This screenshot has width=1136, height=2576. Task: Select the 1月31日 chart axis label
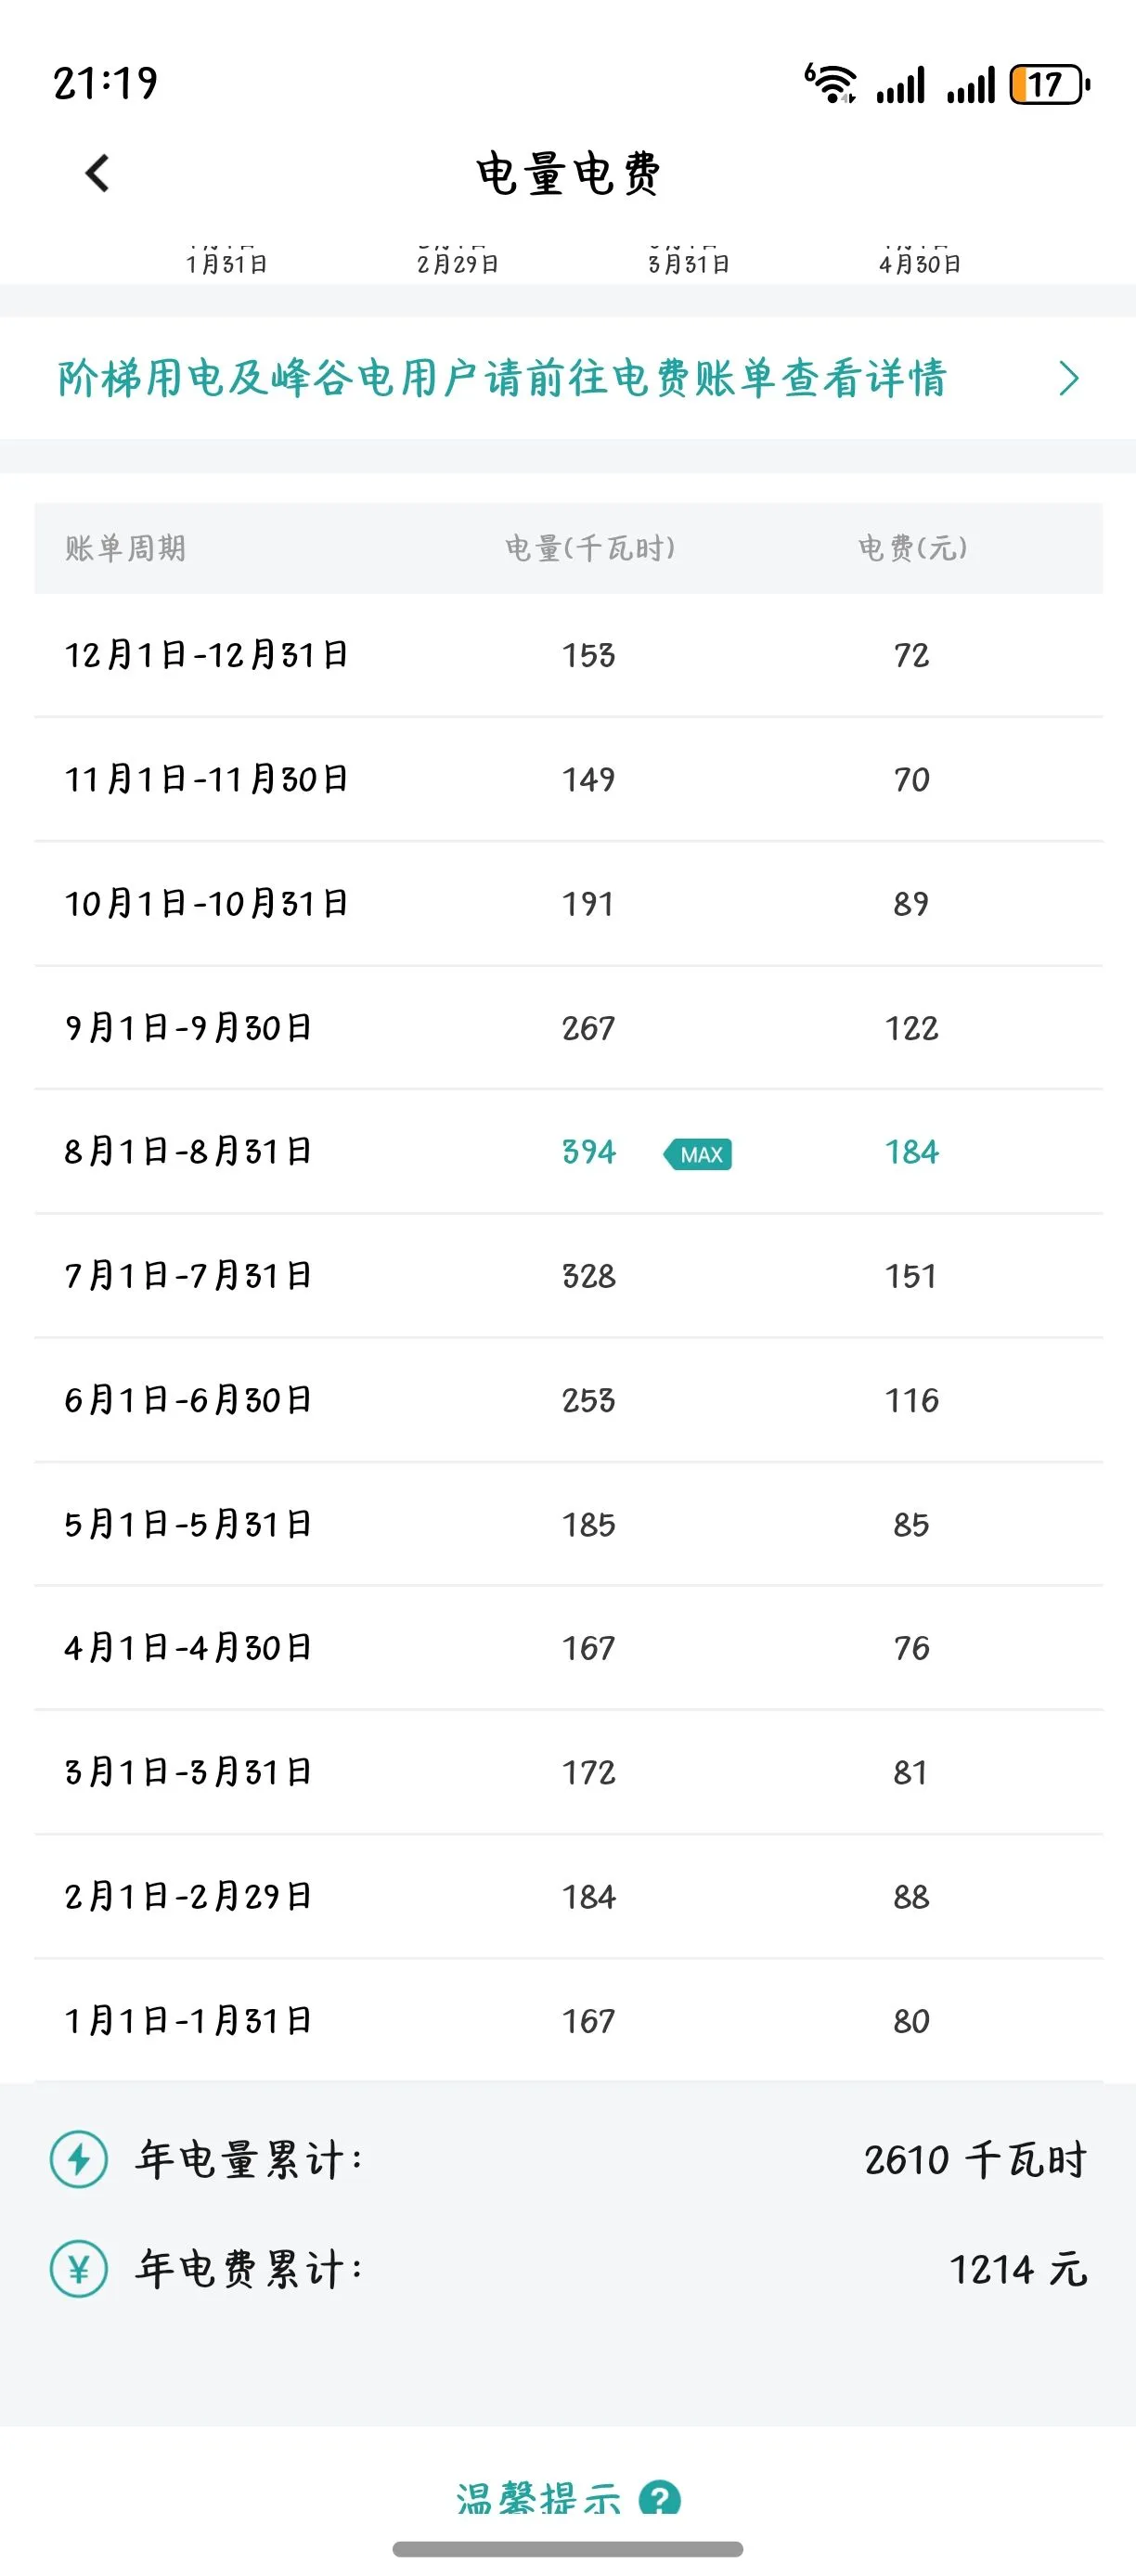click(227, 264)
